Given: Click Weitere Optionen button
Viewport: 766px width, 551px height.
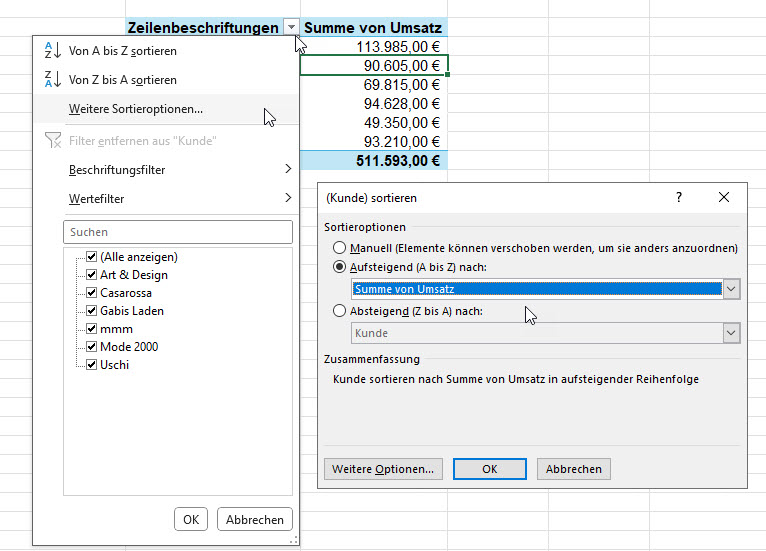Looking at the screenshot, I should click(383, 469).
